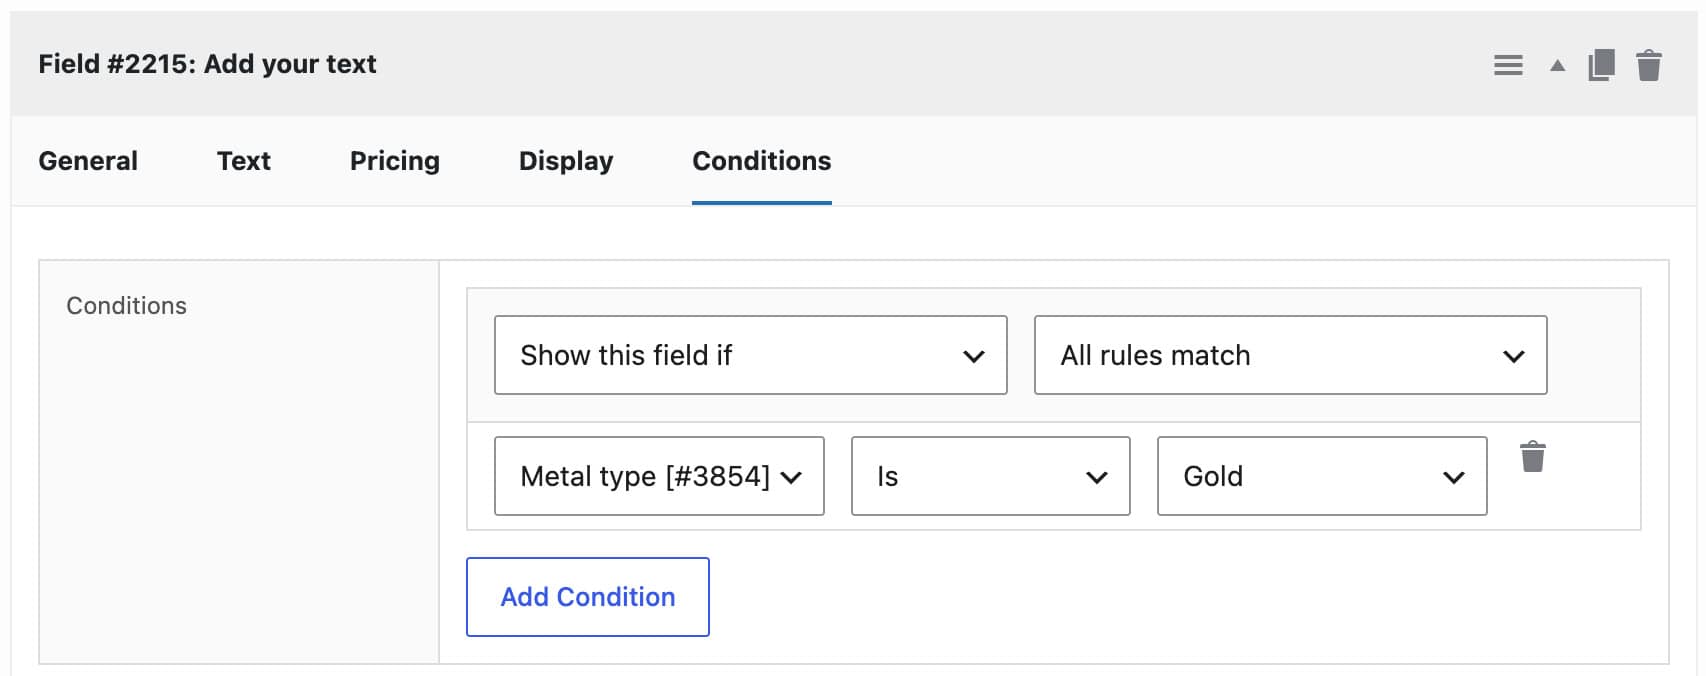Duplicate Field #2215 using the copy icon
Image resolution: width=1706 pixels, height=676 pixels.
[x=1601, y=65]
